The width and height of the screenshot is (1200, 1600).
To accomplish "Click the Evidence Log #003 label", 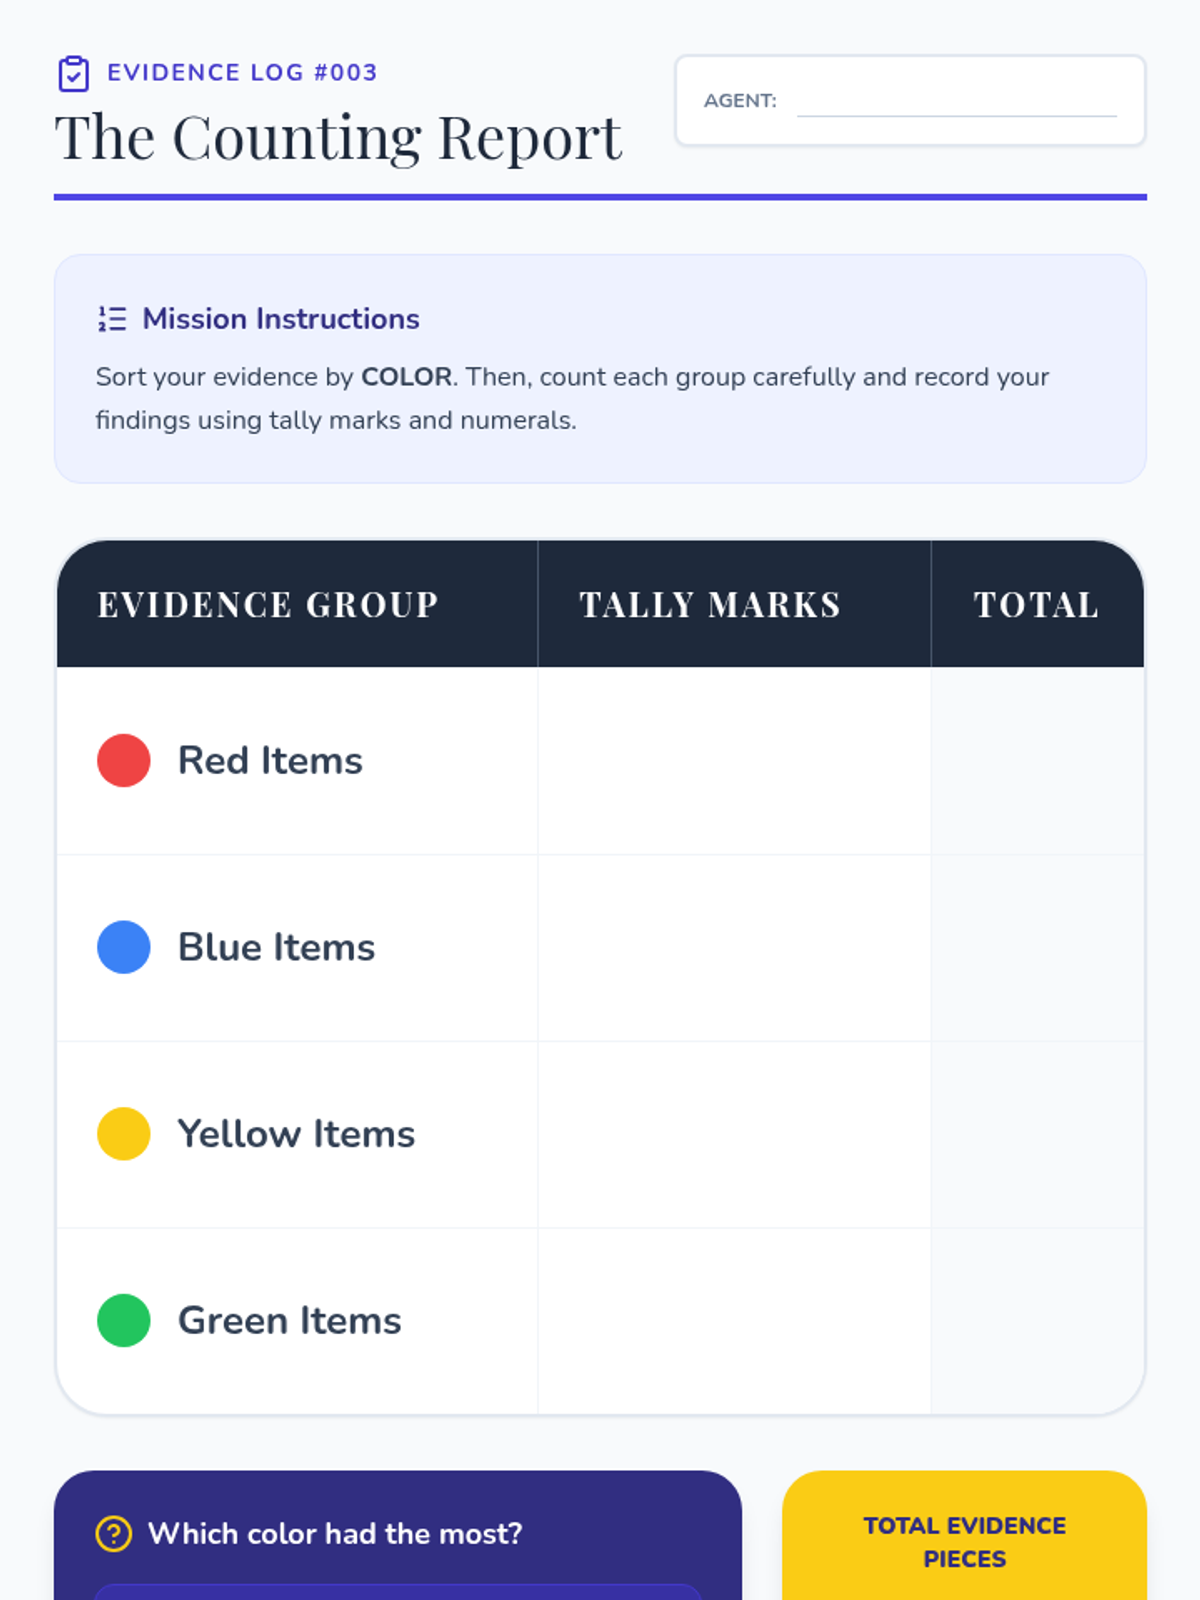I will (242, 73).
